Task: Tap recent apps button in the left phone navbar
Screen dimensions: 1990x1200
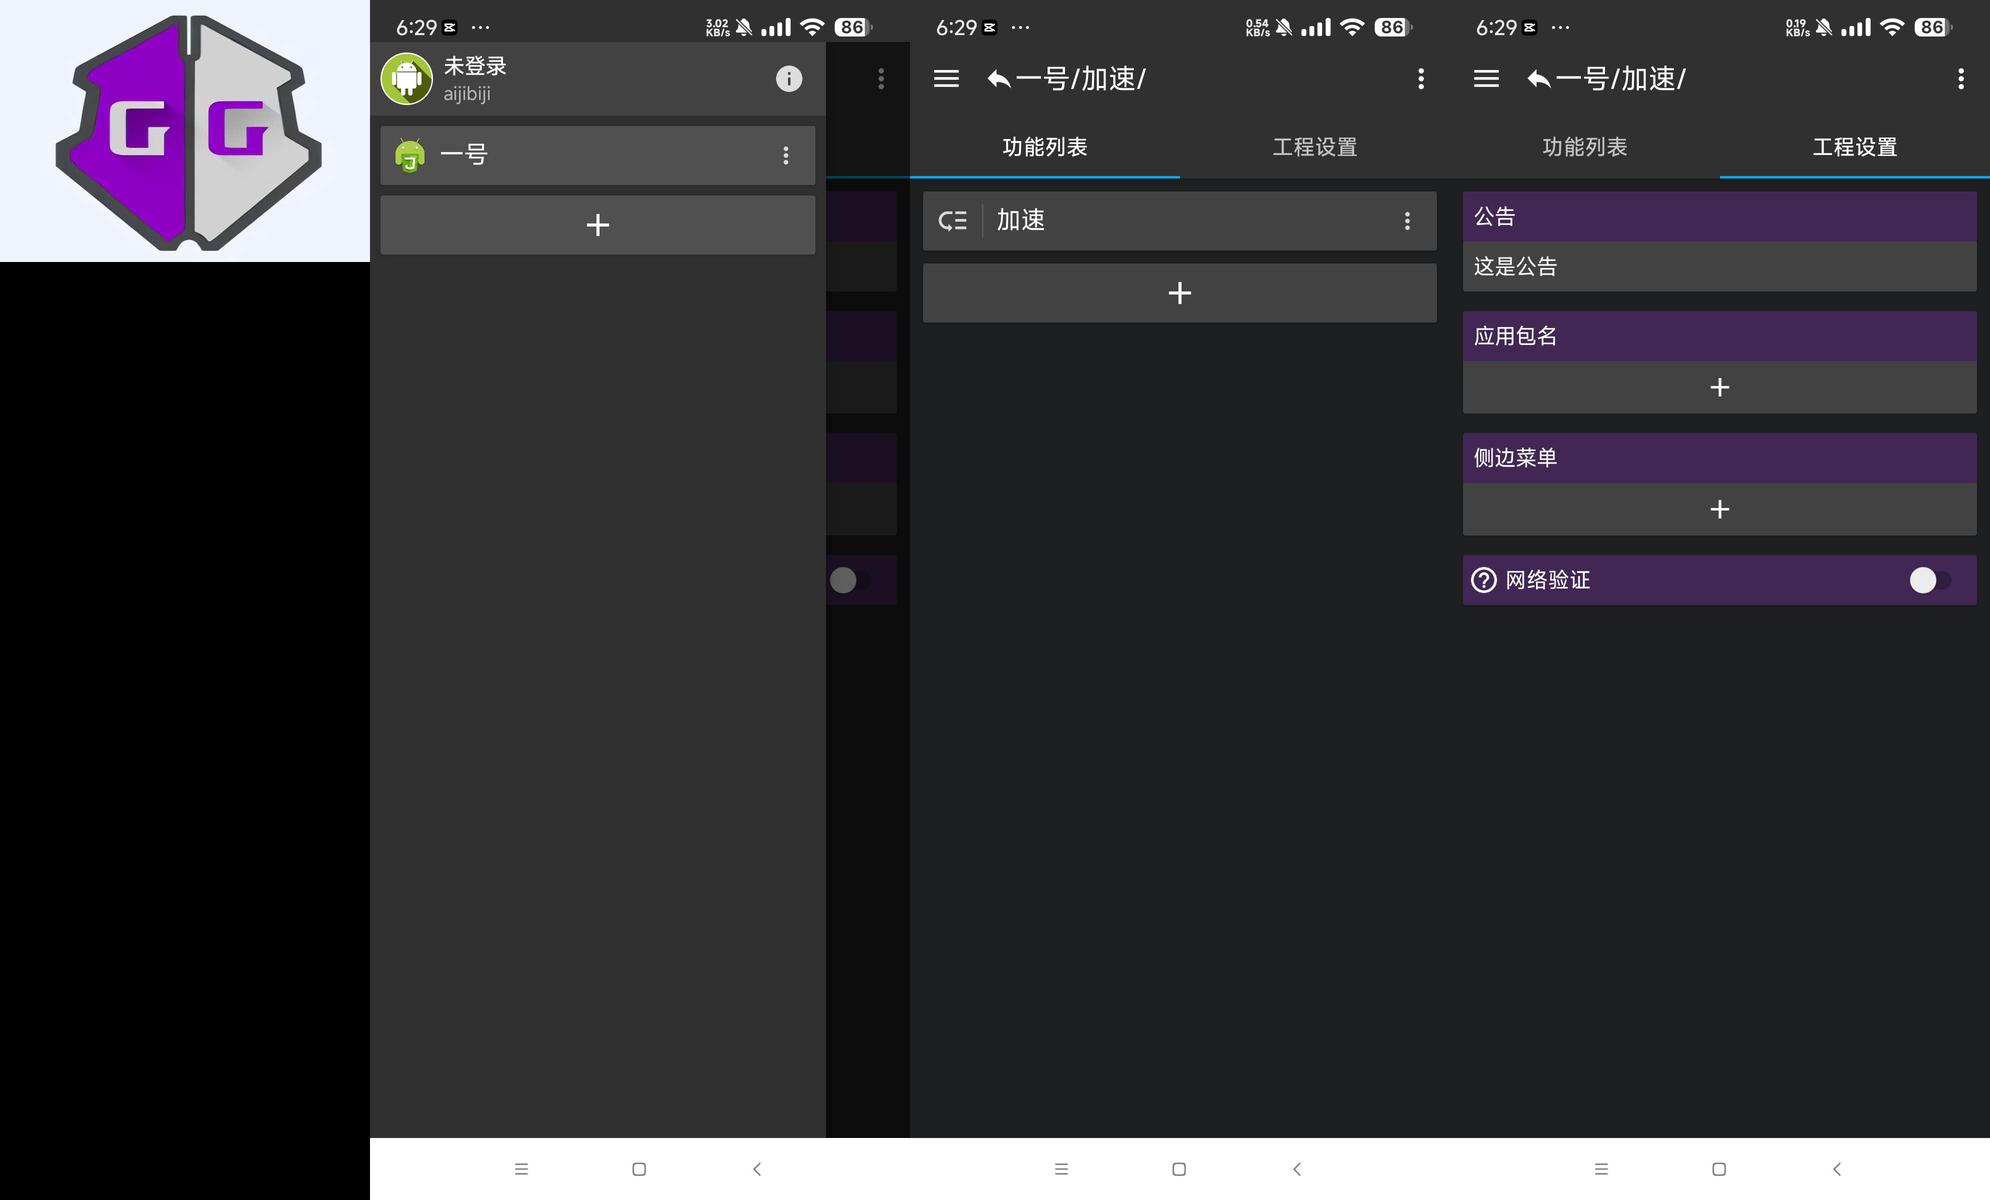Action: 521,1169
